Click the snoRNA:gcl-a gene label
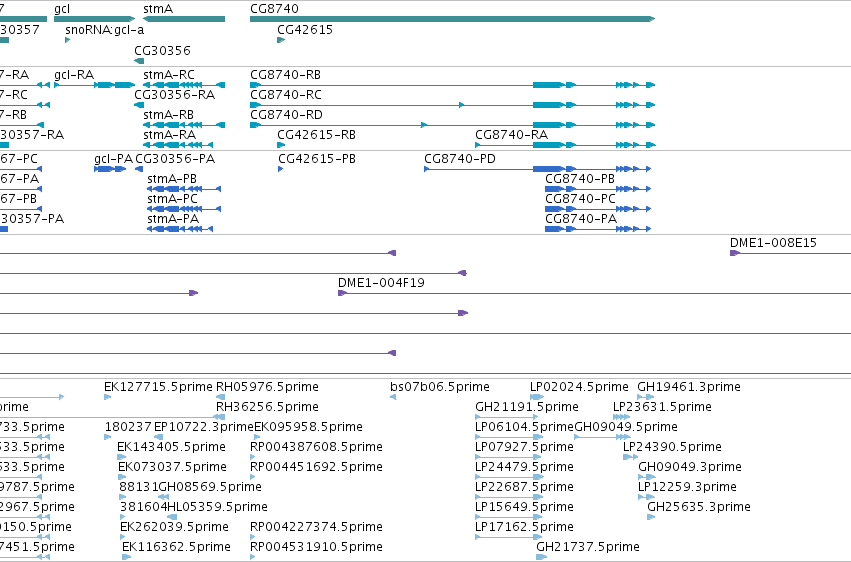 105,29
